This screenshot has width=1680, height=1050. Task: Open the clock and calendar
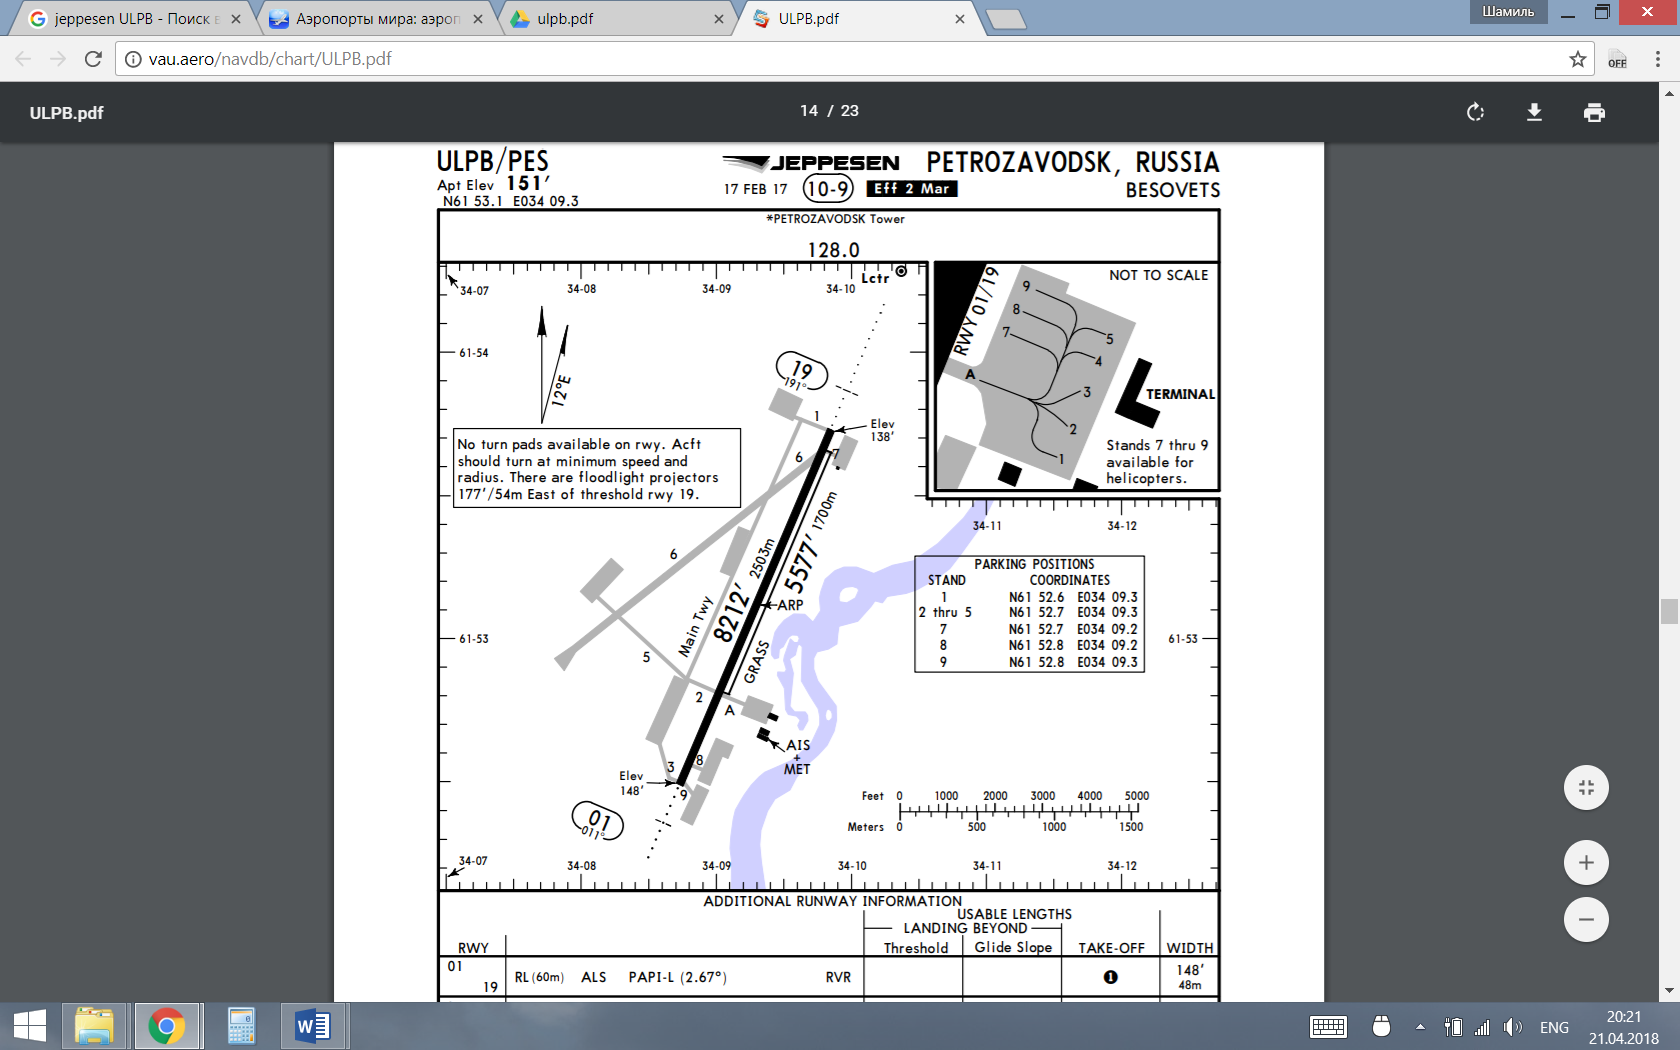pos(1624,1027)
